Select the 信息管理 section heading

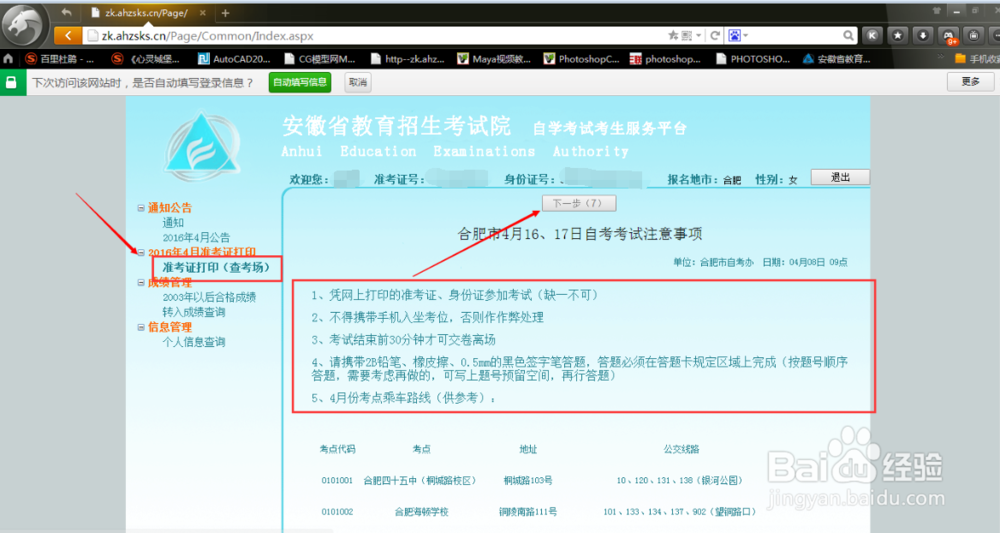[170, 327]
